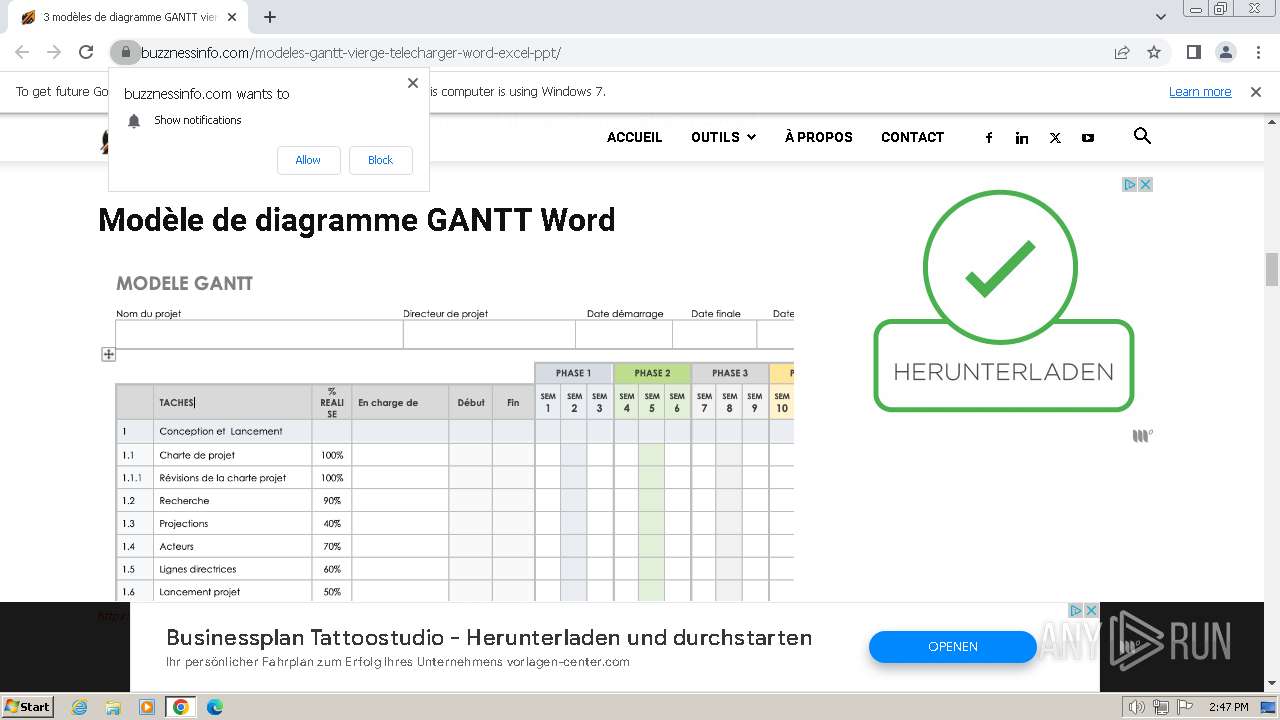The width and height of the screenshot is (1280, 720).
Task: Open the Windows Start menu
Action: click(28, 706)
